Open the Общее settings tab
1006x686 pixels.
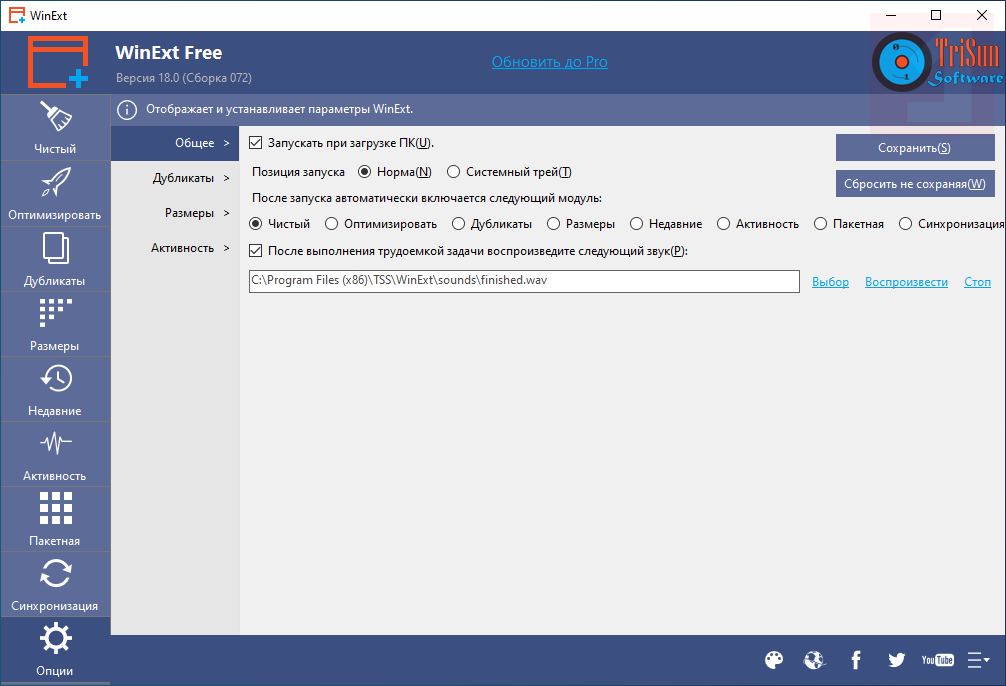[x=175, y=143]
